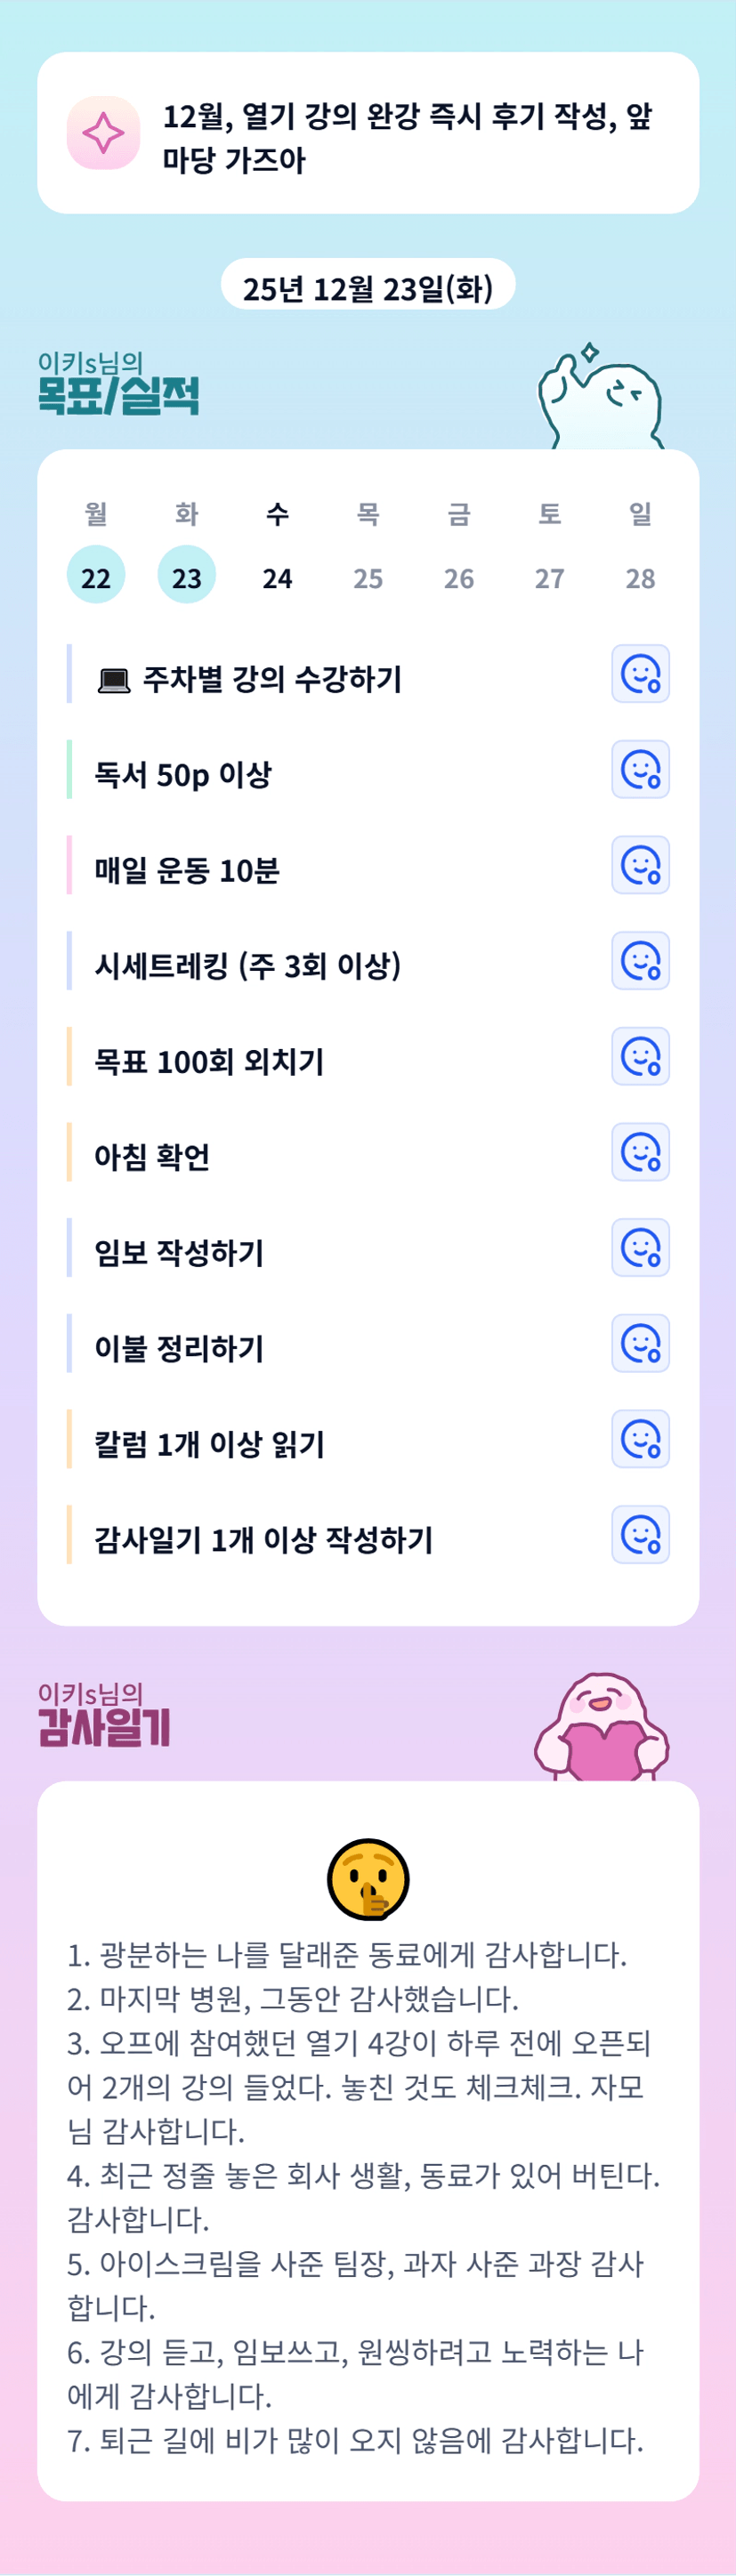Tap emoji icon for 시세트레킹 goal
Viewport: 736px width, 2576px height.
point(640,961)
